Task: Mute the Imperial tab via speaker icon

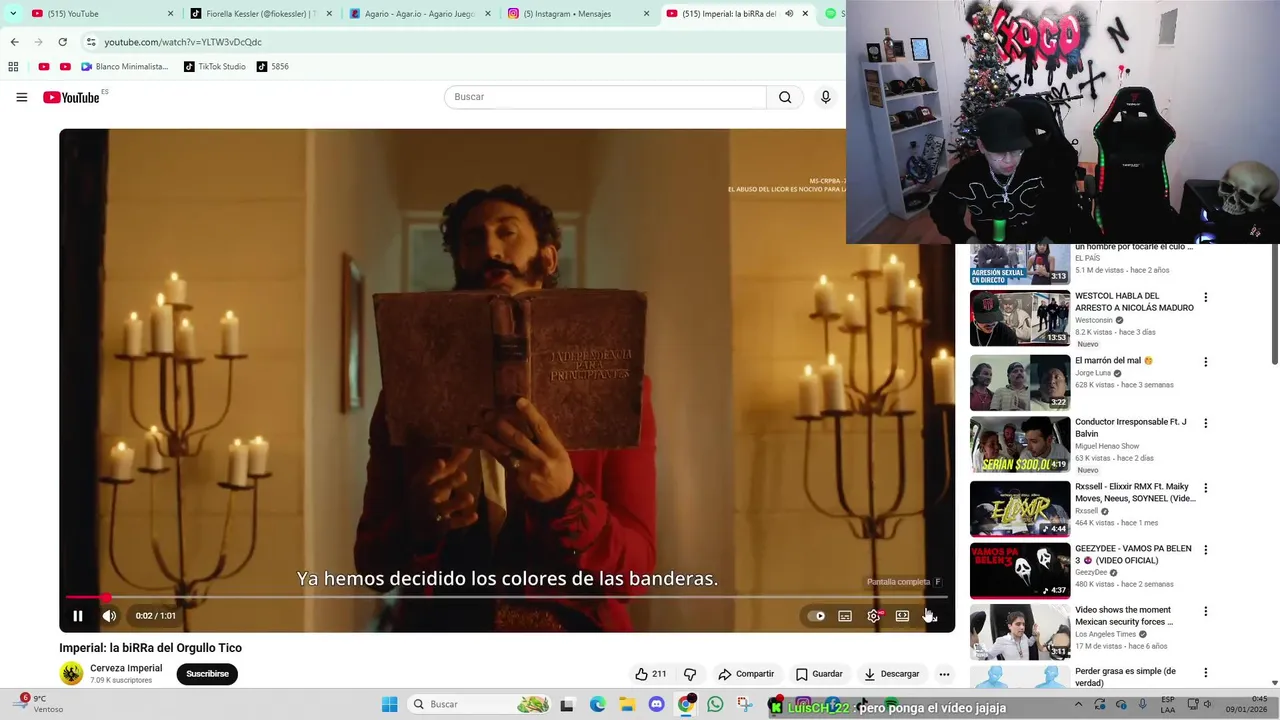Action: [x=789, y=14]
